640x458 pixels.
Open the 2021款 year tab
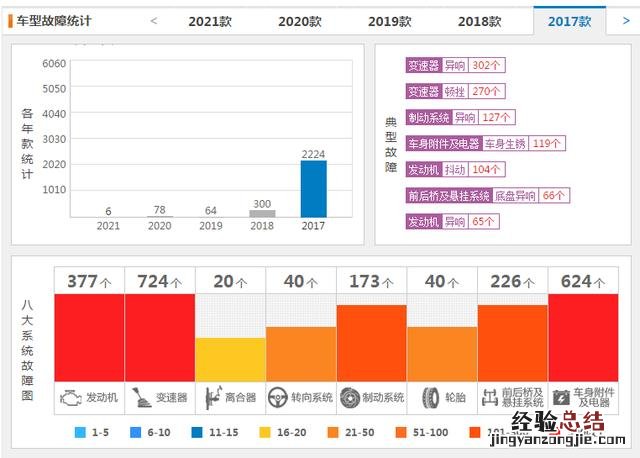(210, 21)
